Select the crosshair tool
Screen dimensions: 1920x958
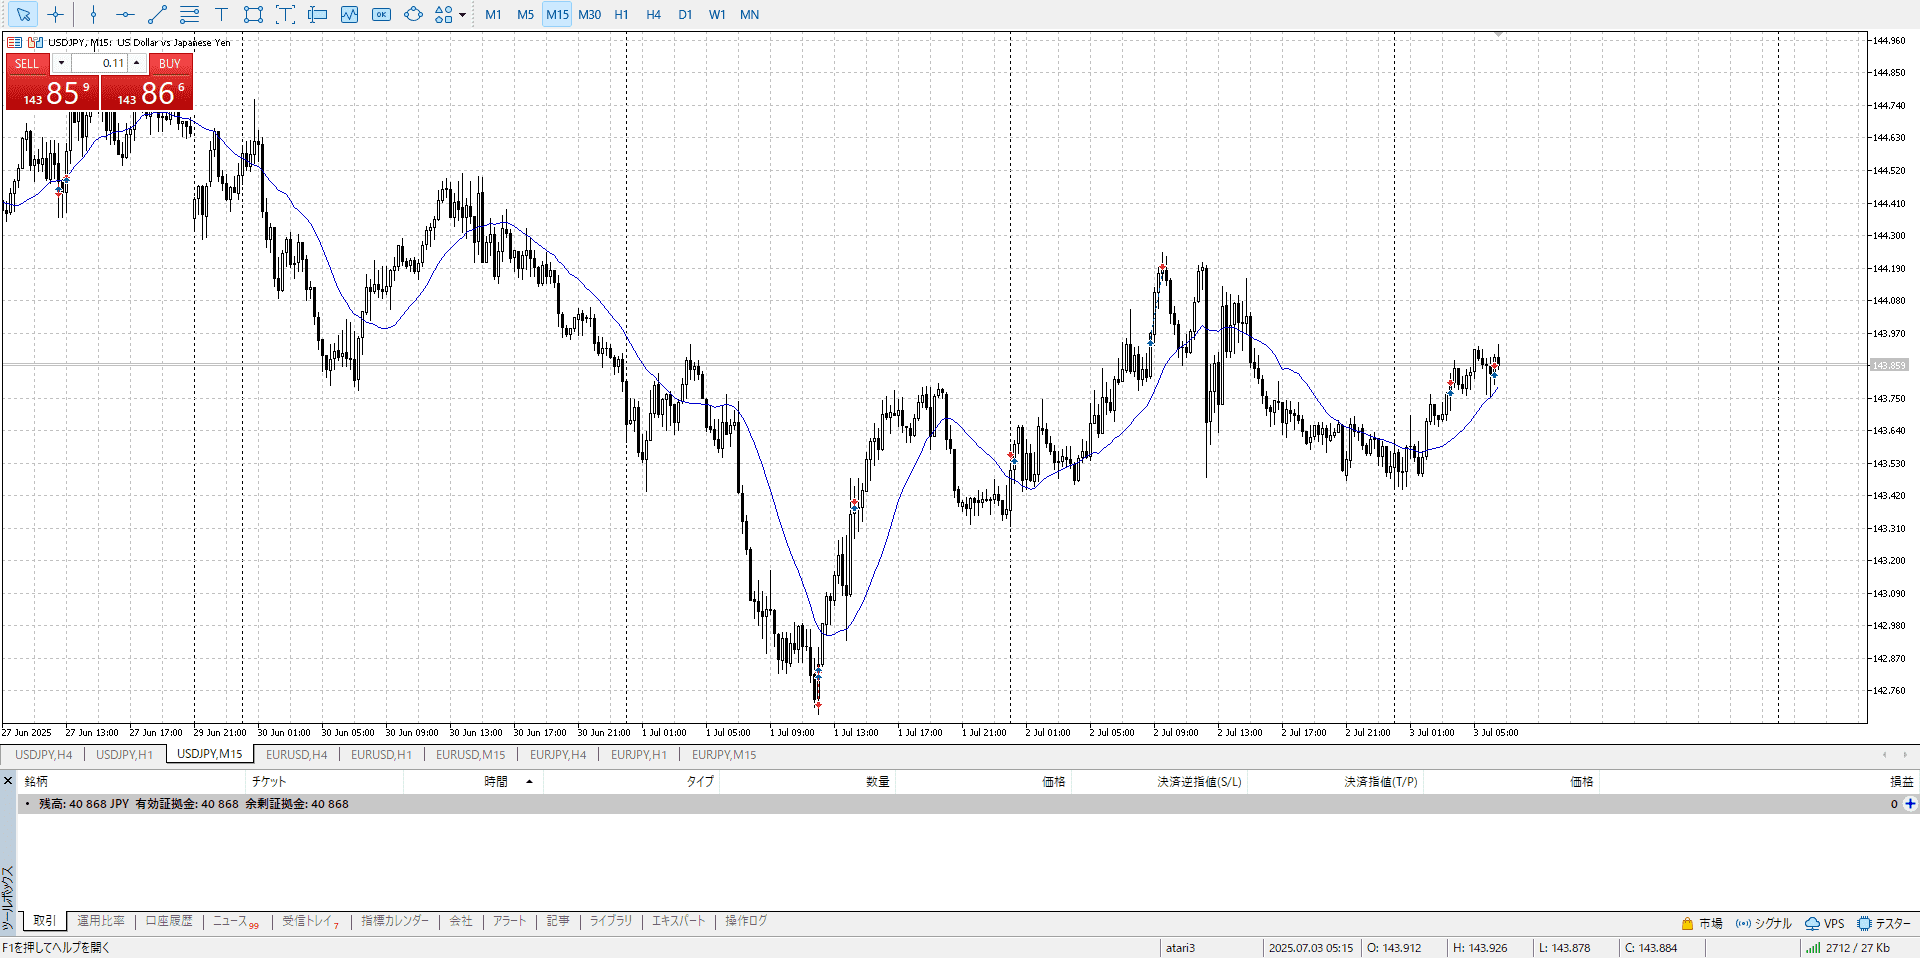(55, 14)
